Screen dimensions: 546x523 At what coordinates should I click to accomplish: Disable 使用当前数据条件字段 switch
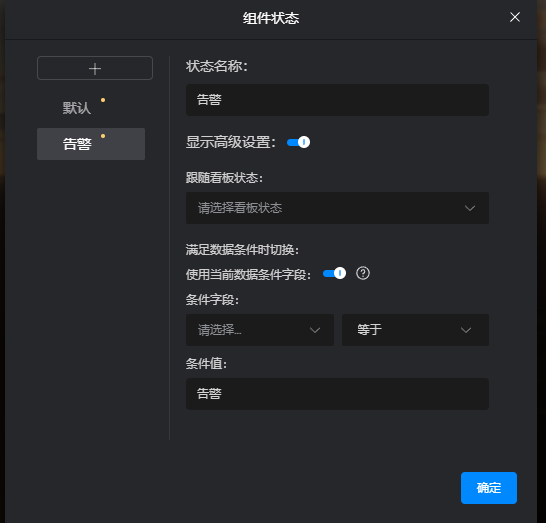tap(334, 273)
